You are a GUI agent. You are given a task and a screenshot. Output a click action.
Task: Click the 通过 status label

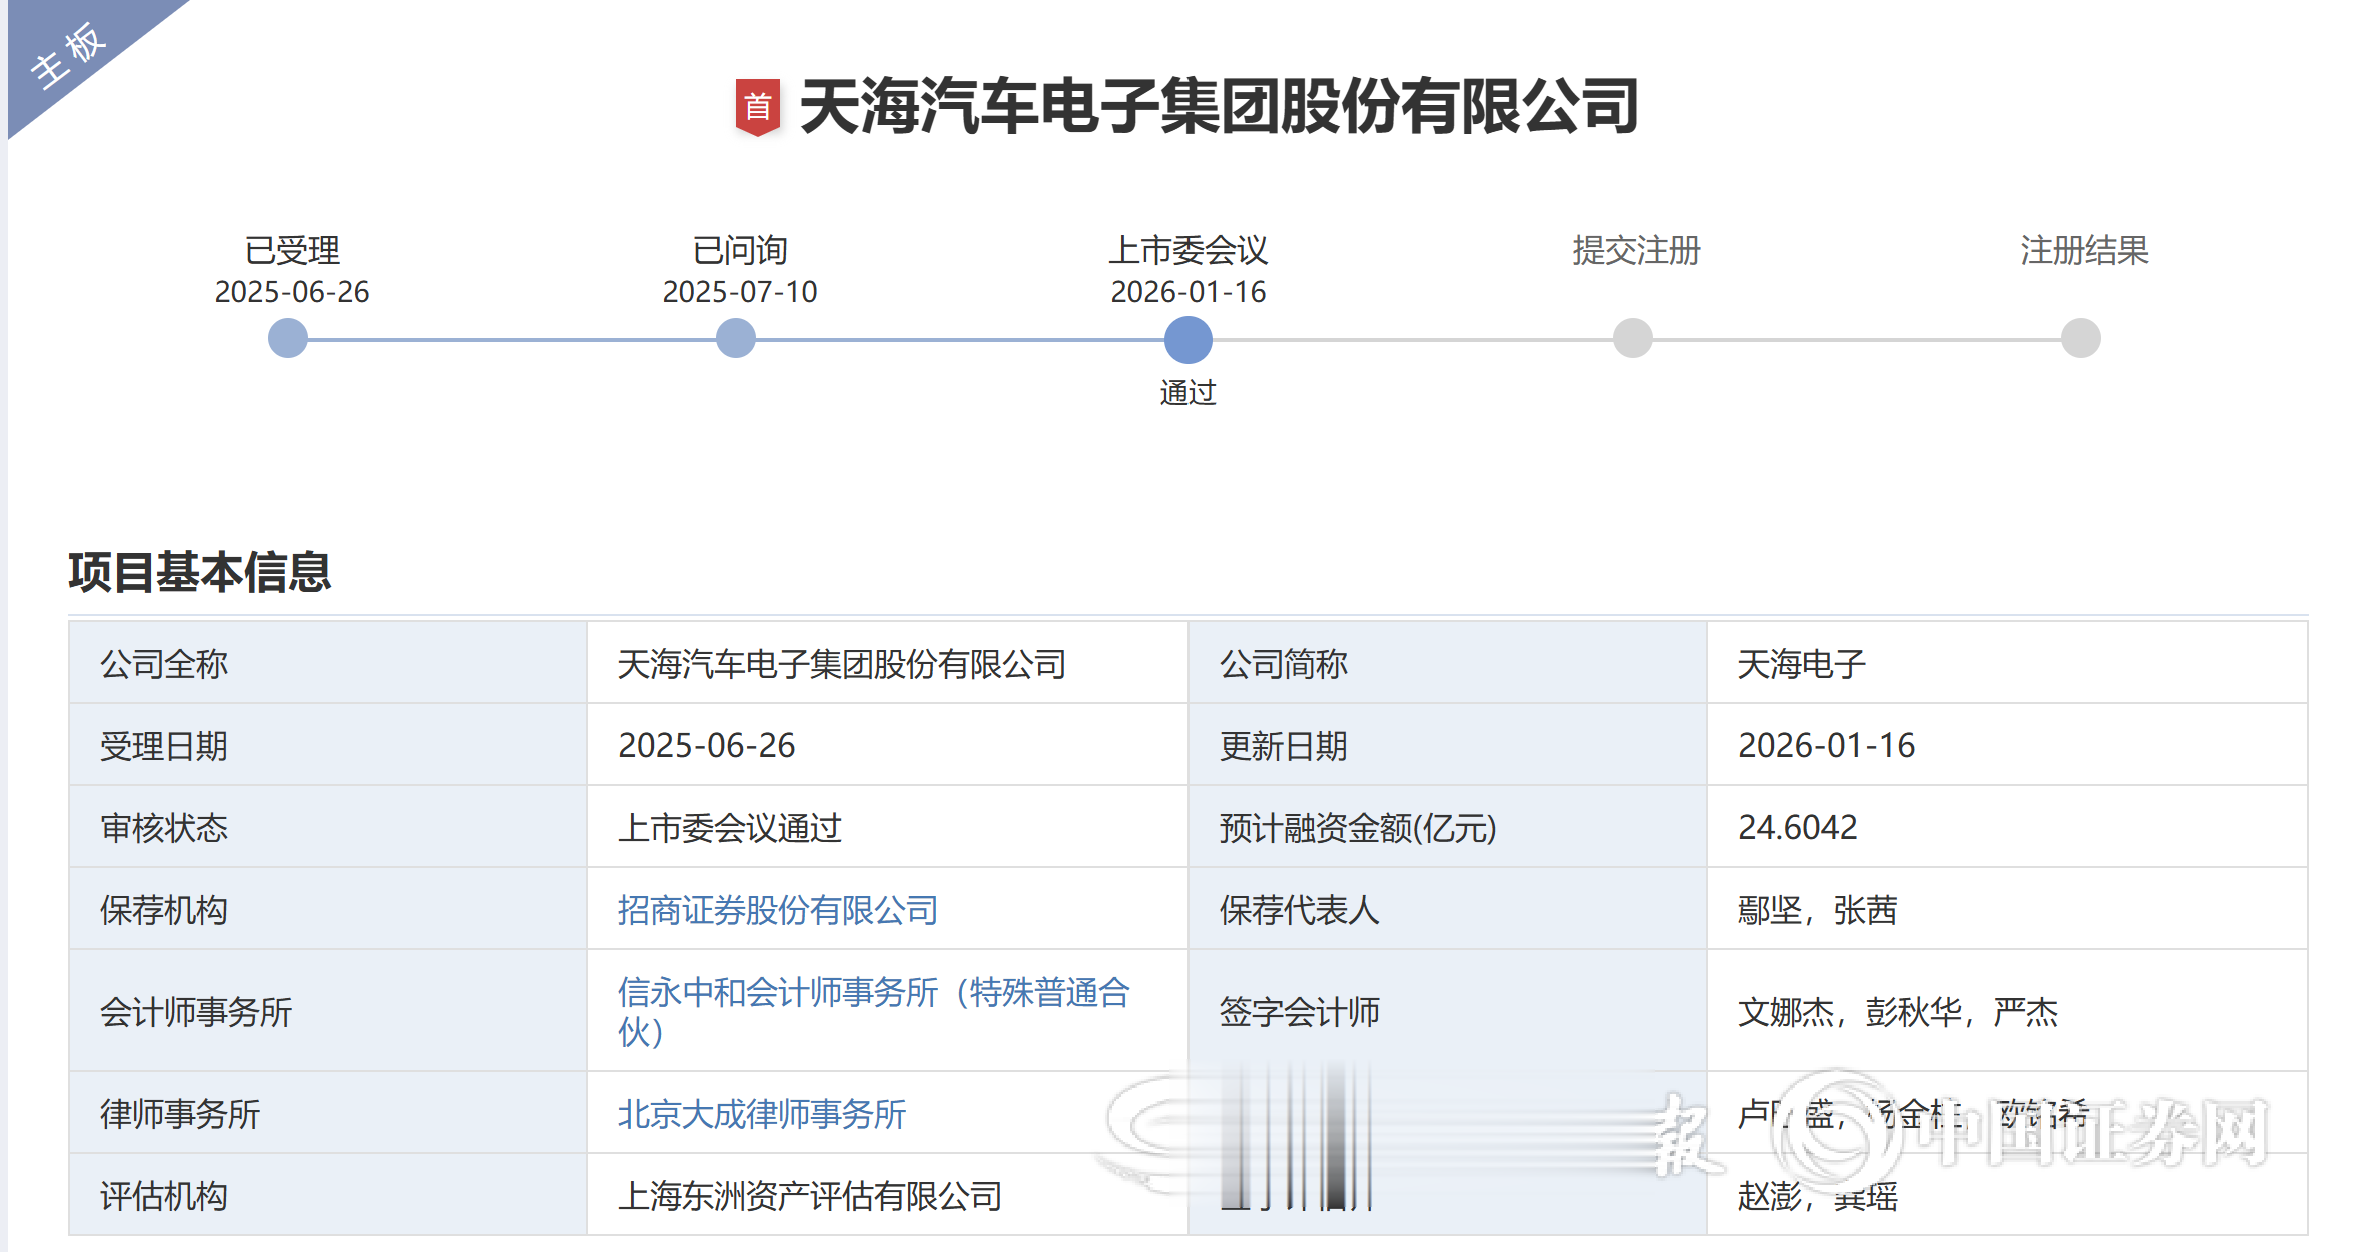coord(1188,393)
